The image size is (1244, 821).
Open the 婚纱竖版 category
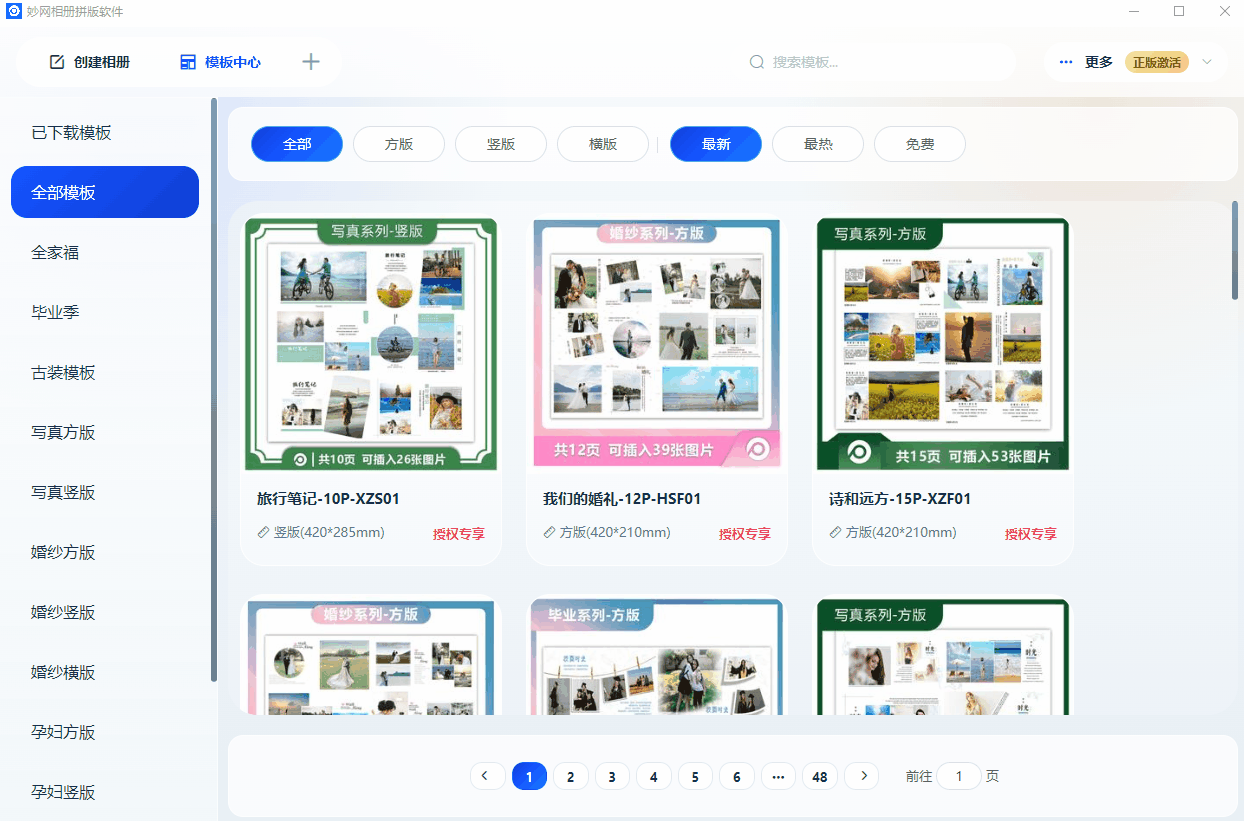105,612
